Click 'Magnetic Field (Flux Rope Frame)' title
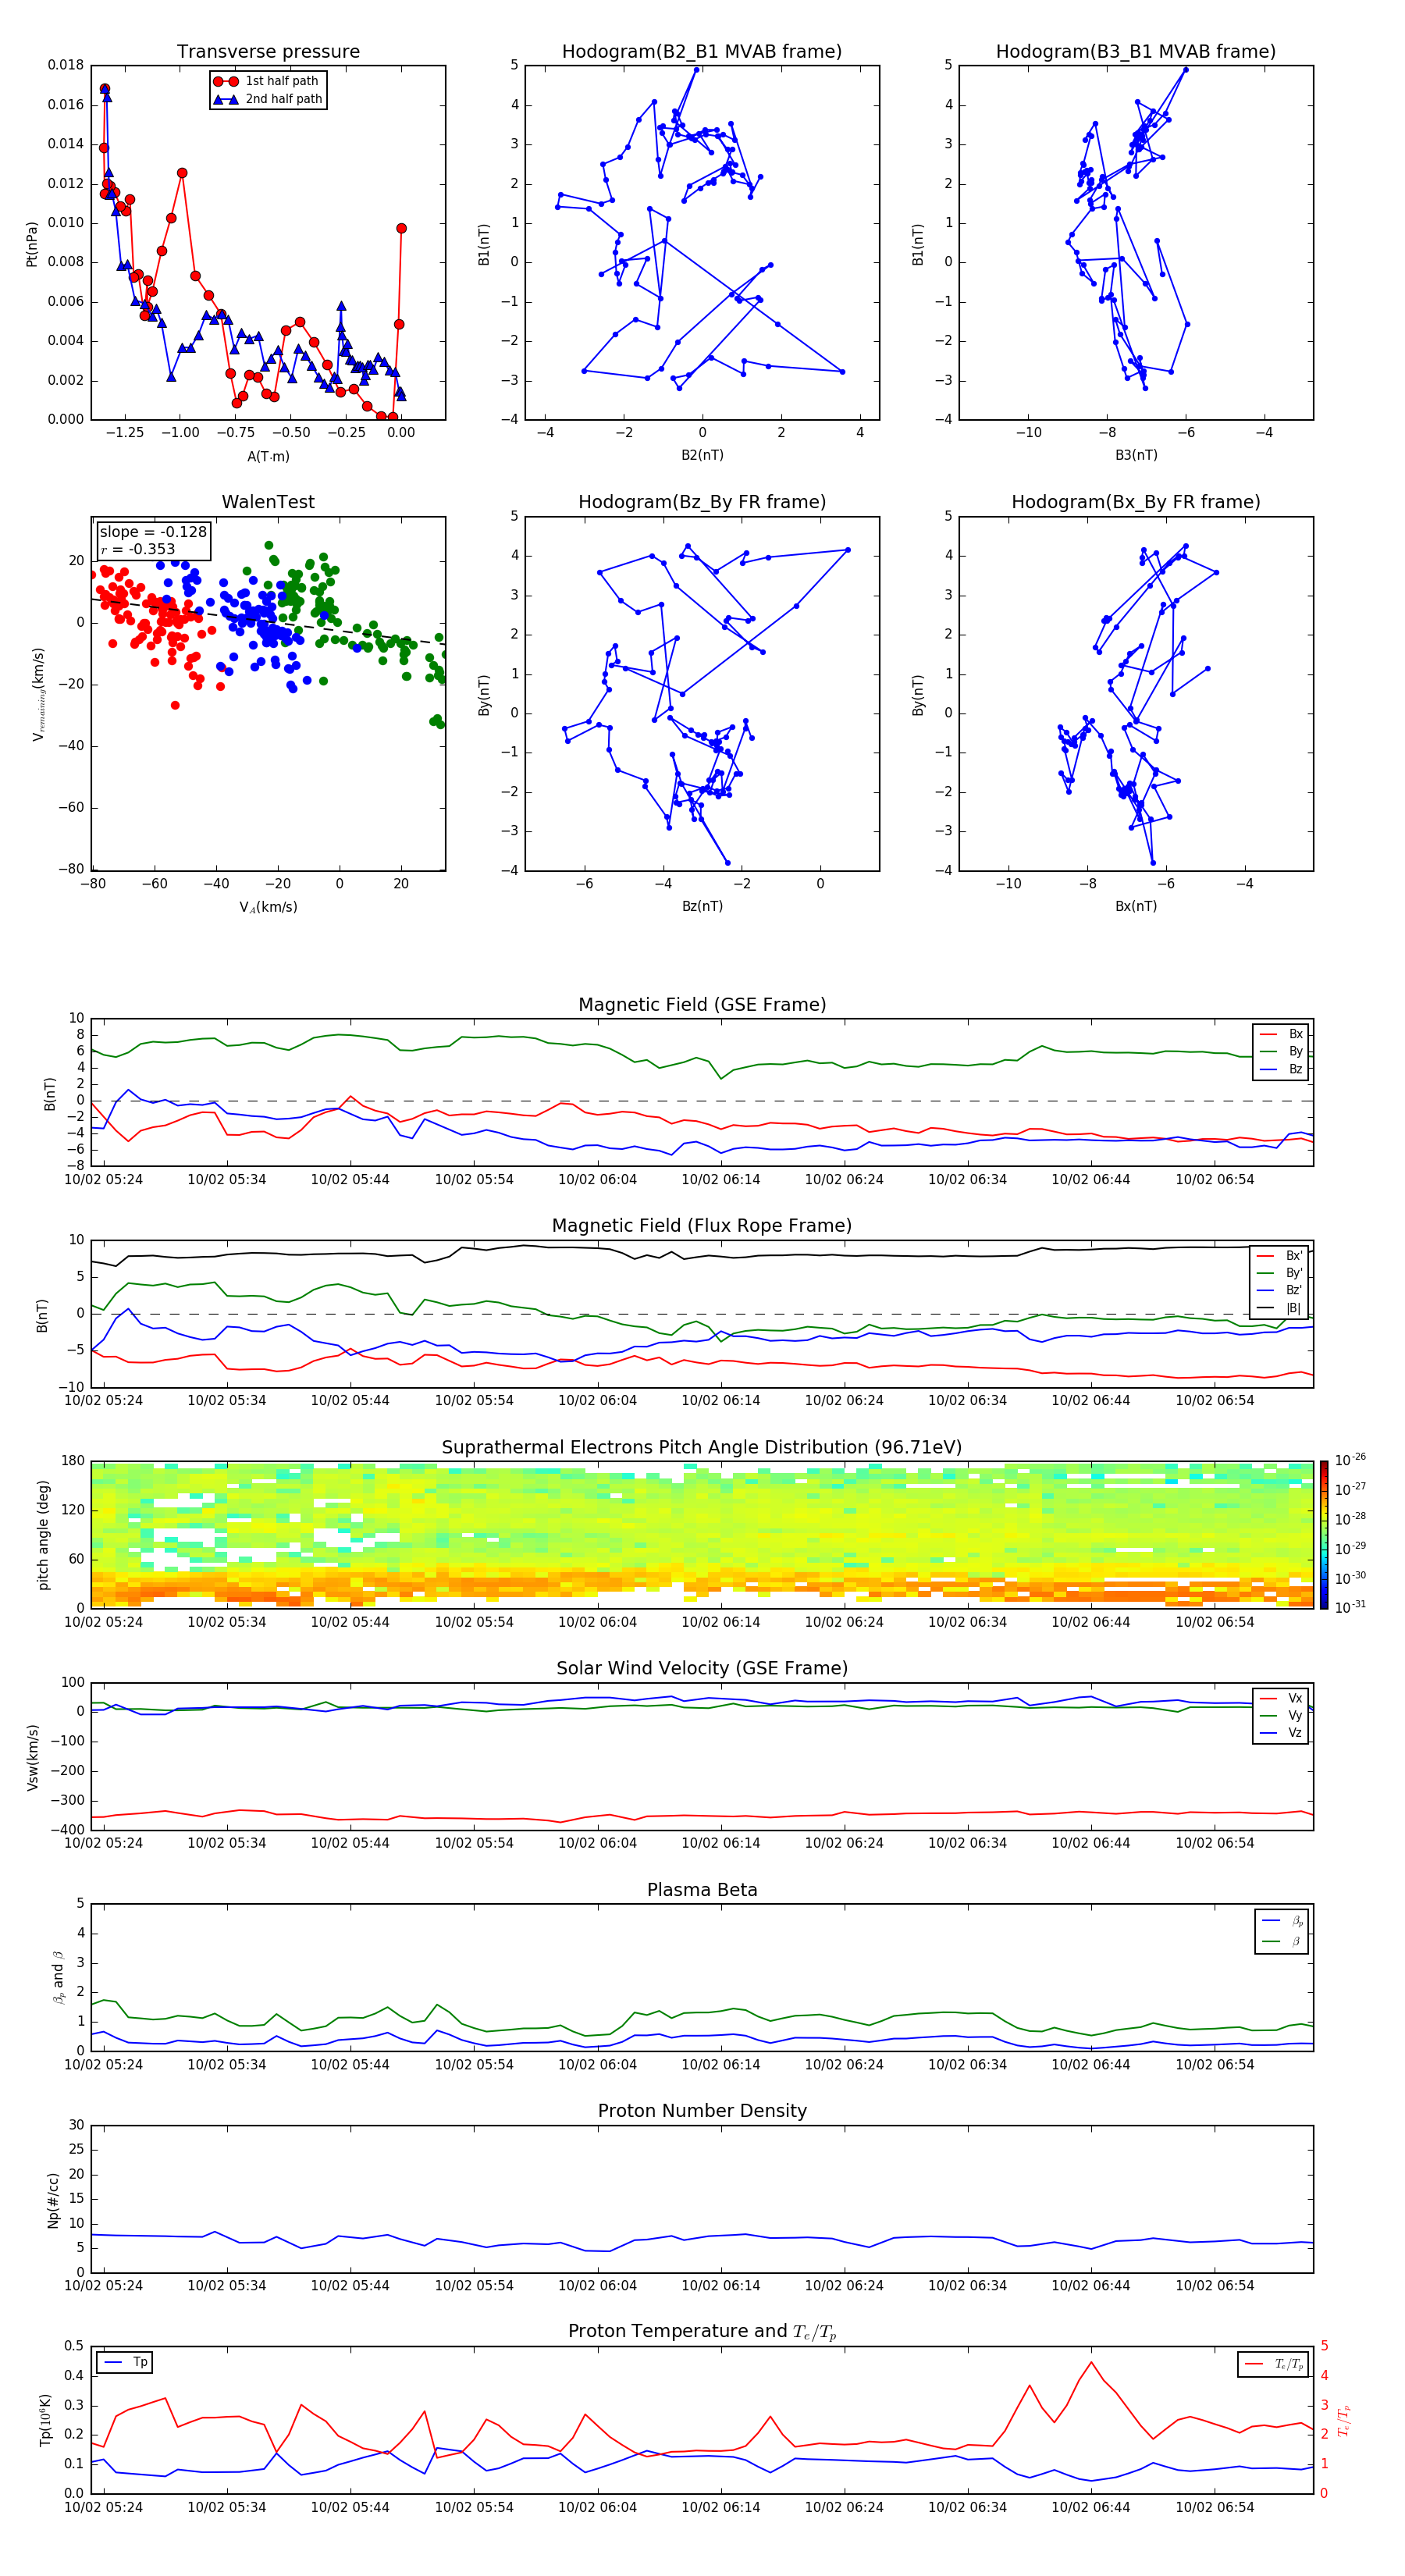 (702, 1226)
